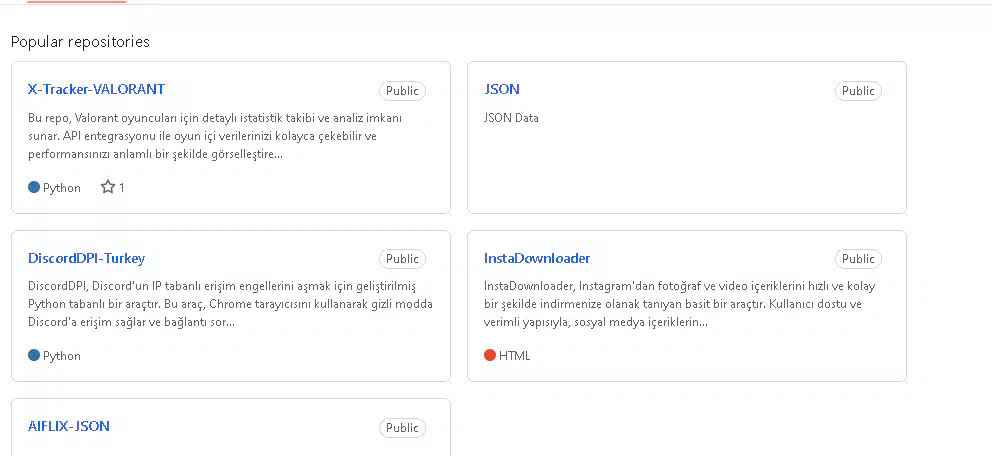Click the star icon on X-Tracker-VALORANT
The width and height of the screenshot is (992, 456).
coord(108,187)
